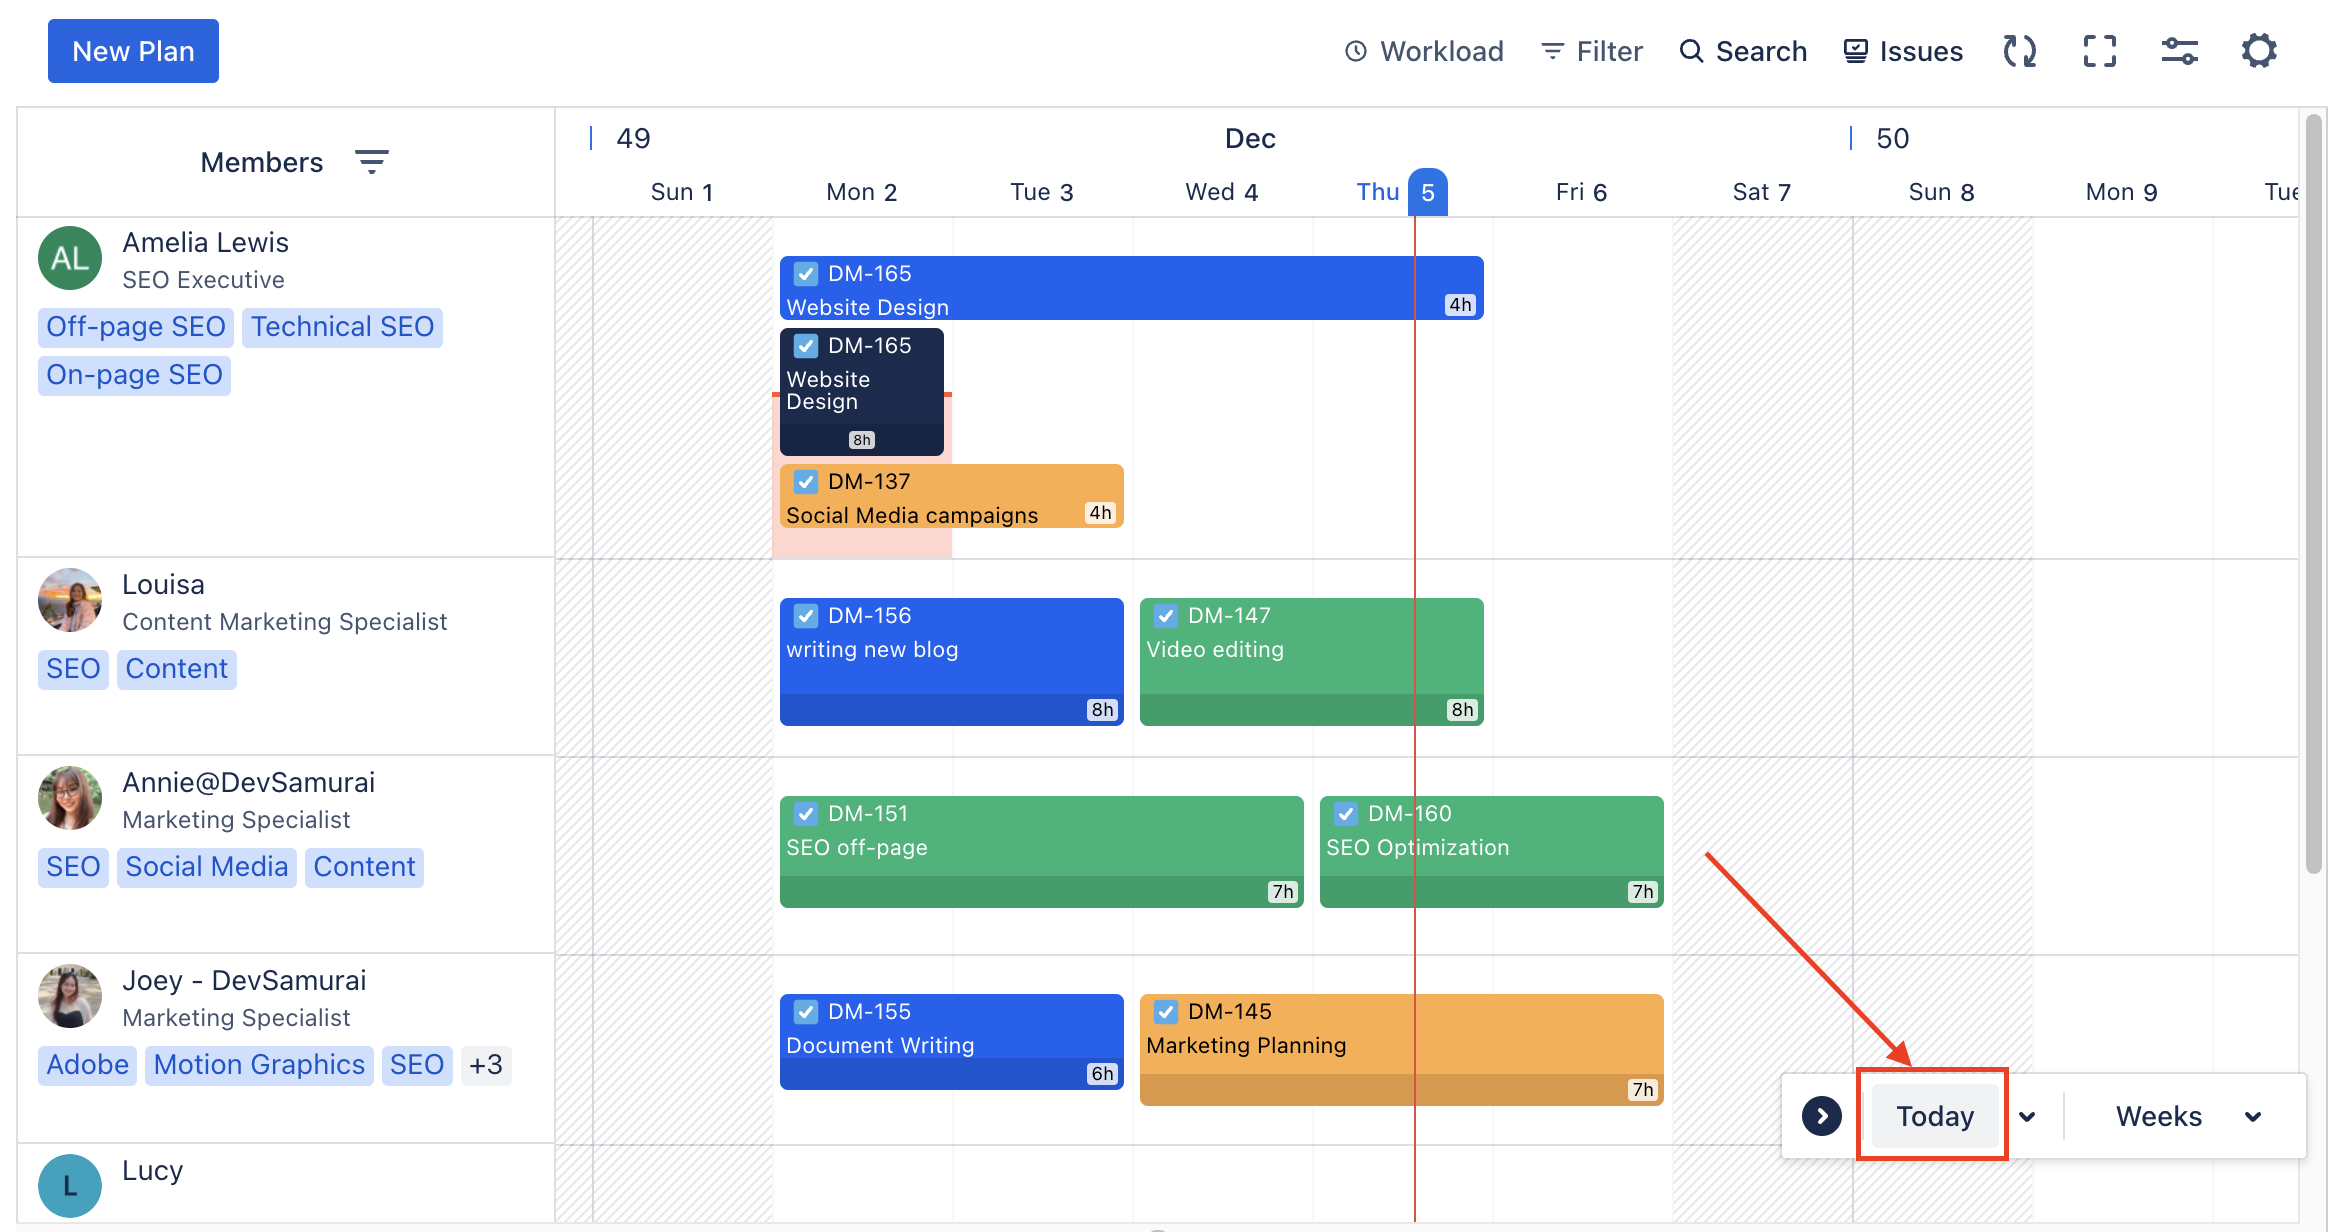The width and height of the screenshot is (2338, 1232).
Task: Click the refresh/sync icon
Action: coord(2019,51)
